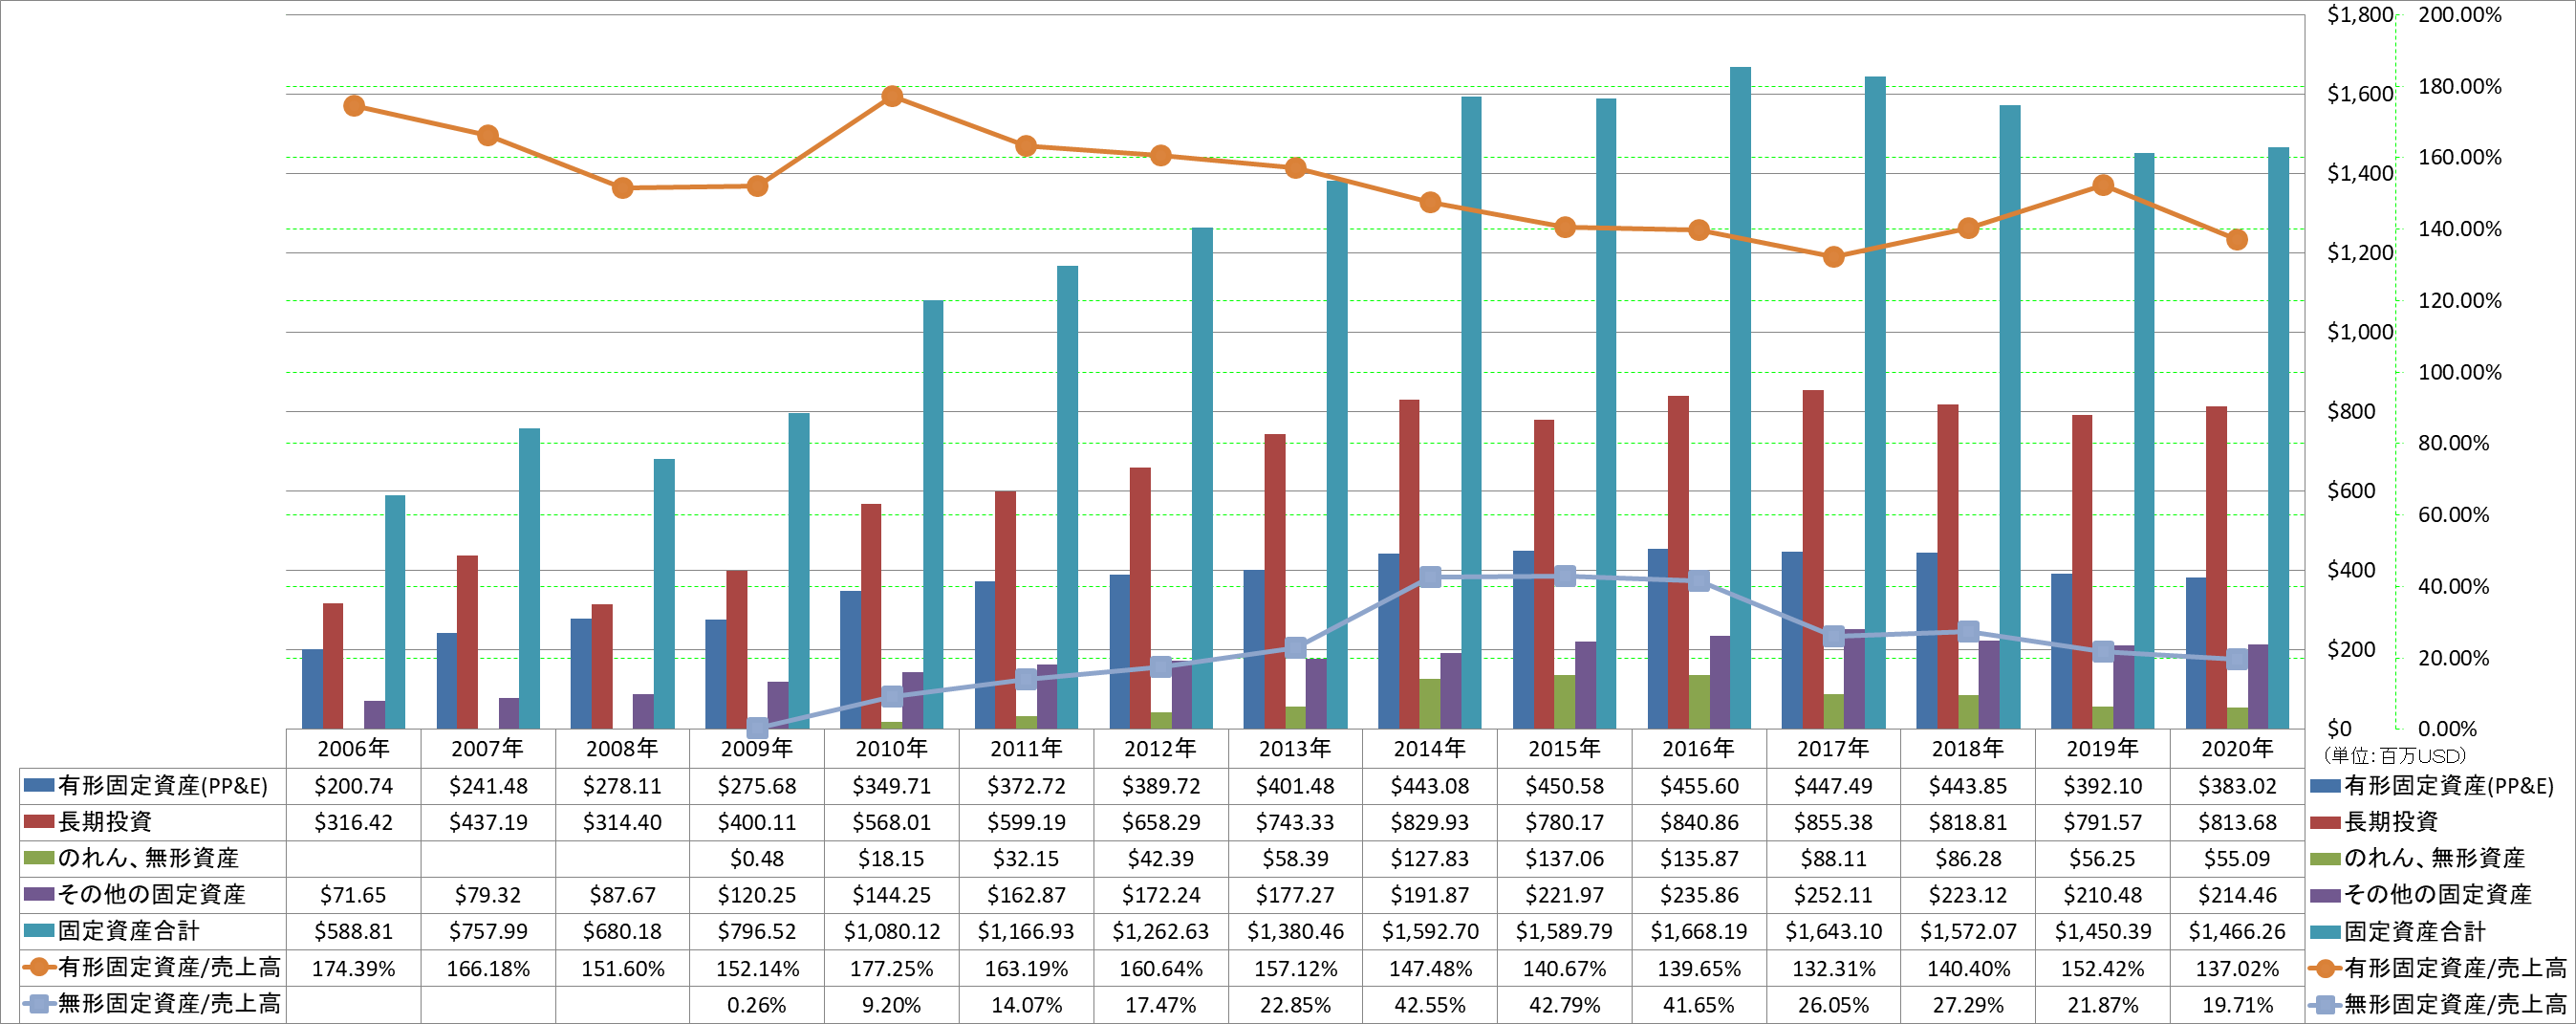Click the $743.33 cell

1295,822
